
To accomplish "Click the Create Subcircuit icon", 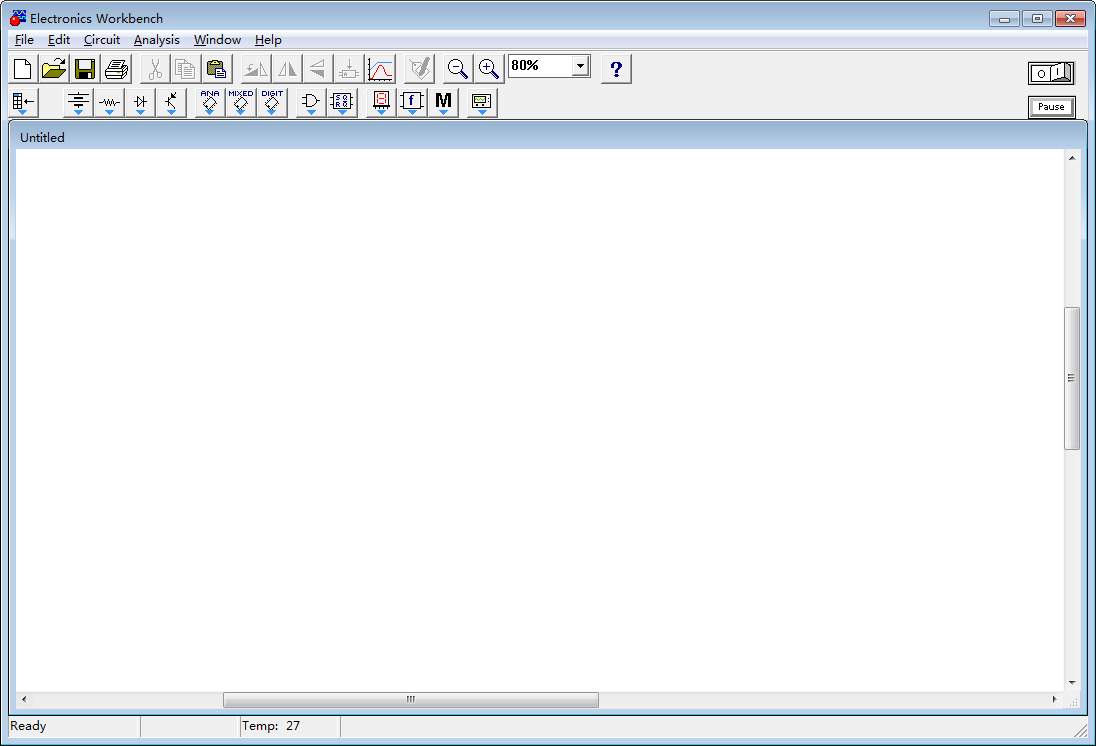I will [x=348, y=69].
